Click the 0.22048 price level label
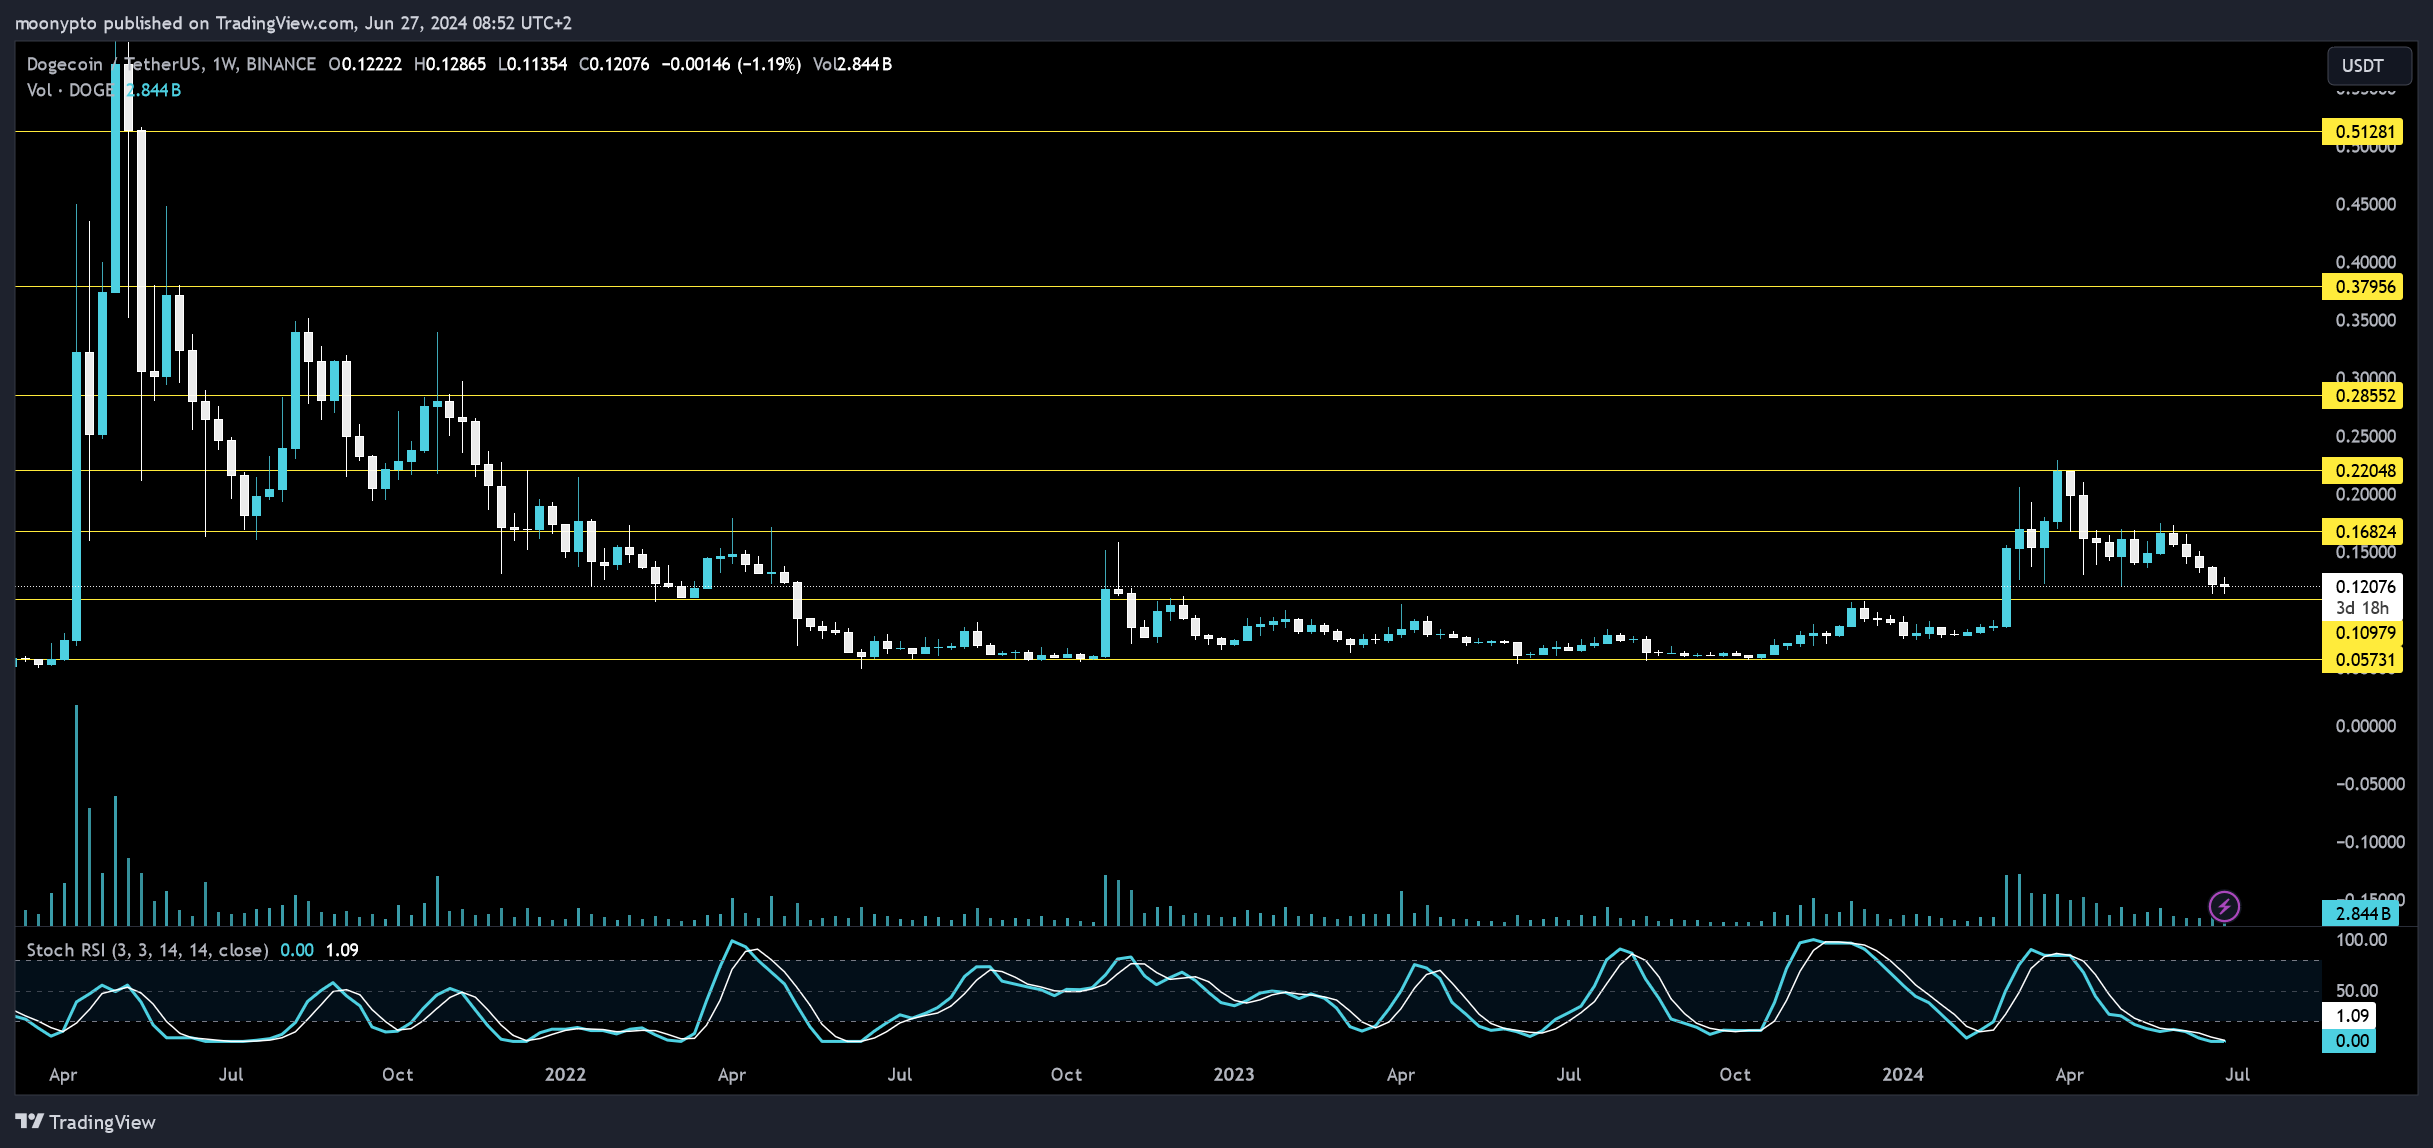 coord(2362,471)
